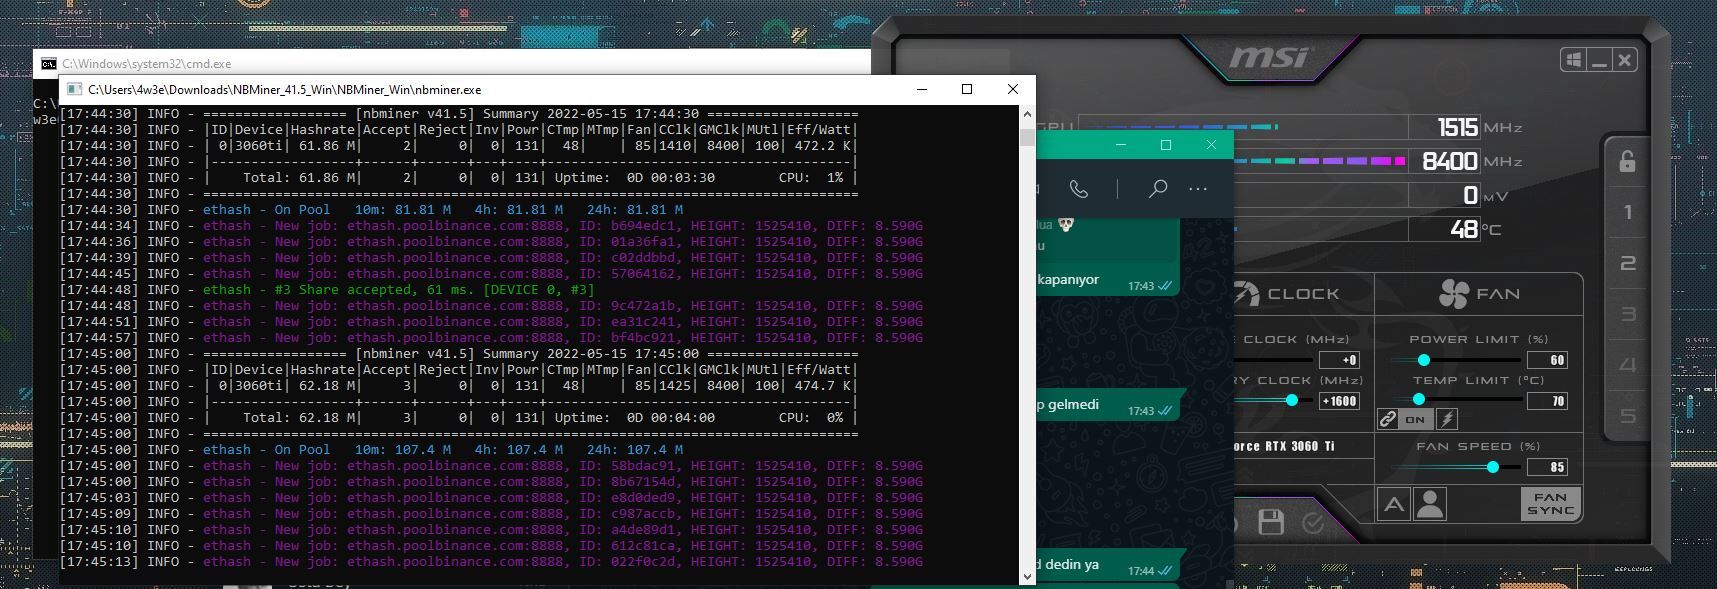Click the New job line with ID 57064162
Viewport: 1717px width, 589px height.
coord(563,274)
